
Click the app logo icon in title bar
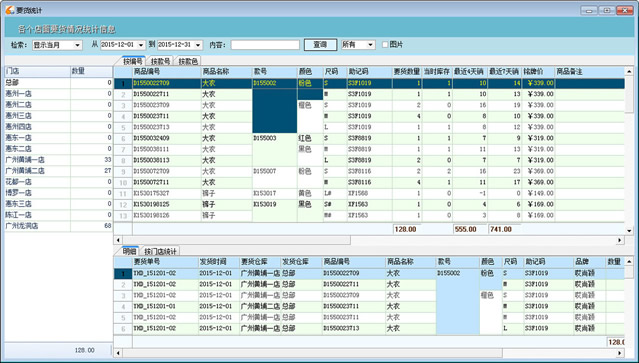(x=10, y=10)
